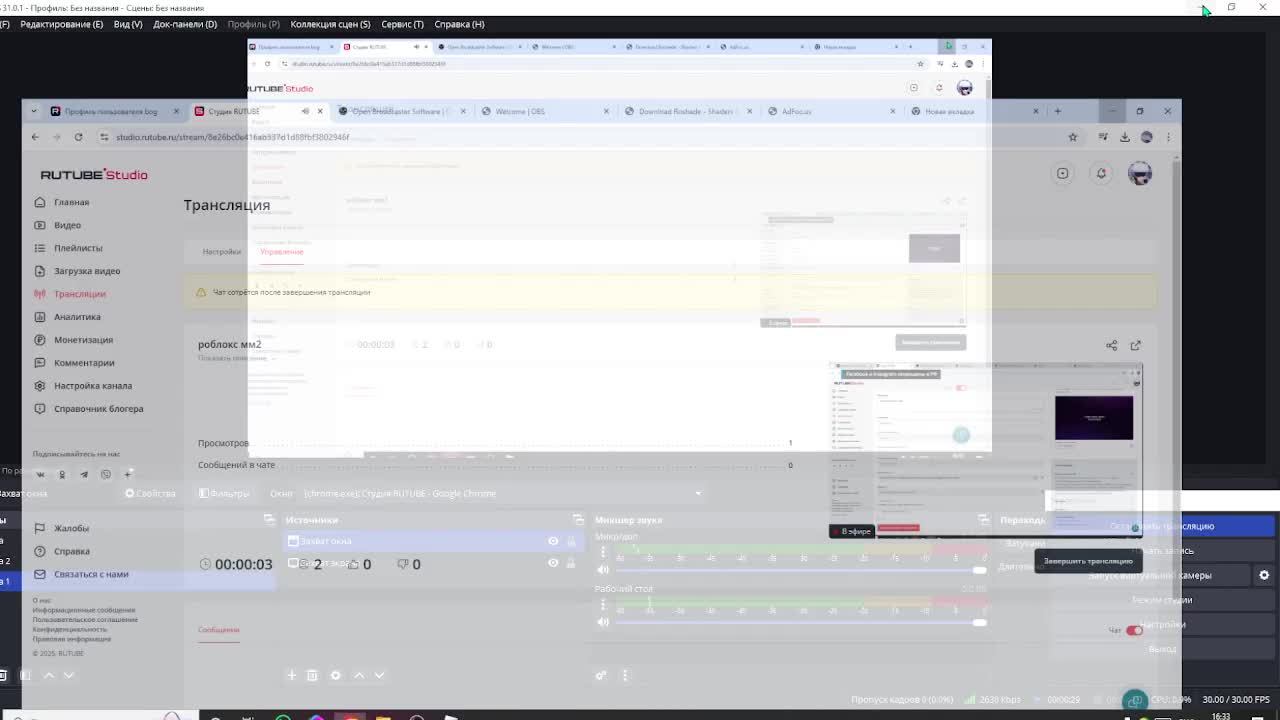The height and width of the screenshot is (720, 1280).
Task: Open Коллекция сцен menu in OBS
Action: point(330,24)
